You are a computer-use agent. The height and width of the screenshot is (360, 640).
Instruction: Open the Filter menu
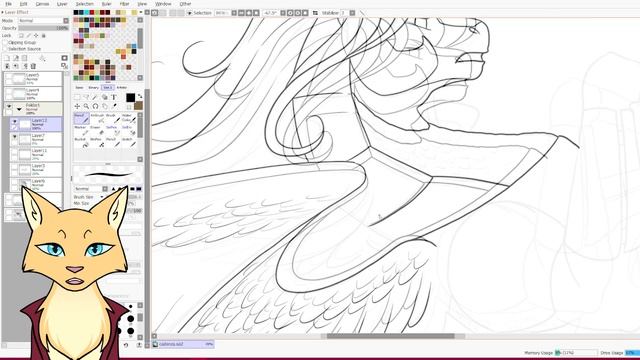click(124, 4)
